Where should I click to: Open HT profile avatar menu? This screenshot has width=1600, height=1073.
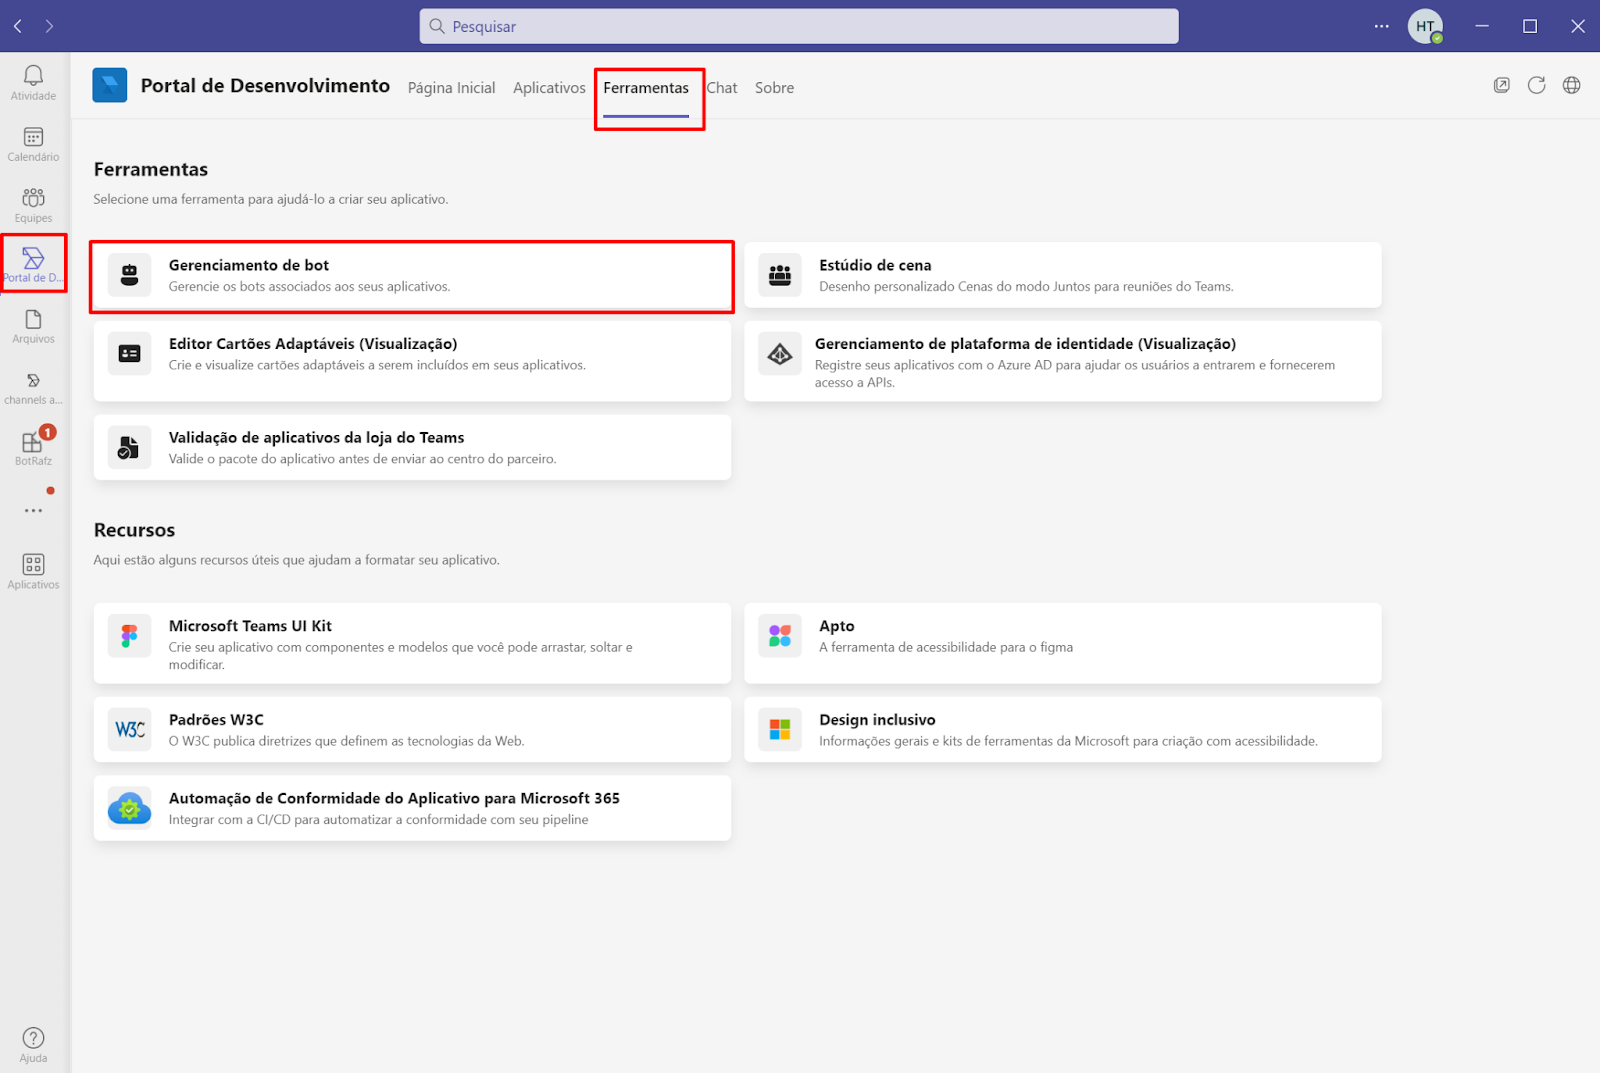point(1424,27)
